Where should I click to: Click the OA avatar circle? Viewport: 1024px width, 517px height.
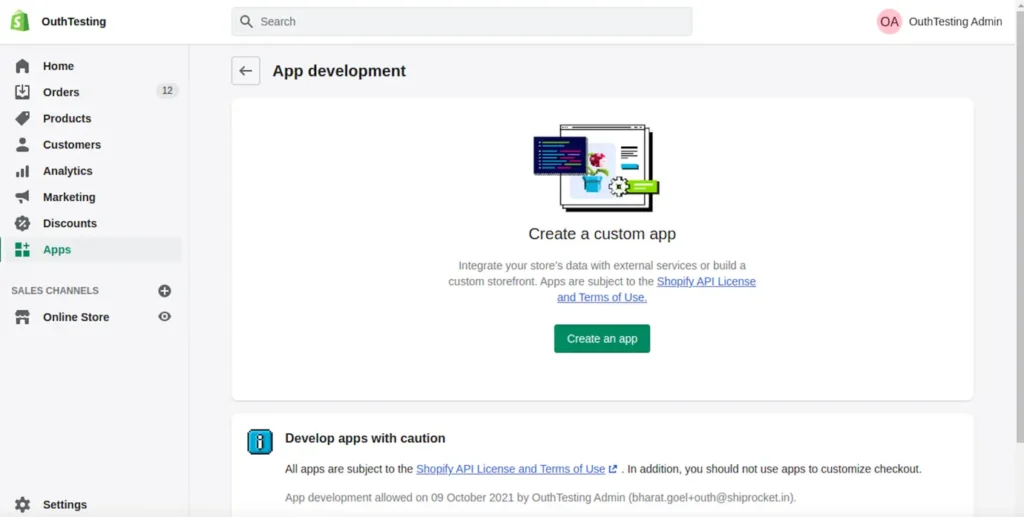(889, 22)
